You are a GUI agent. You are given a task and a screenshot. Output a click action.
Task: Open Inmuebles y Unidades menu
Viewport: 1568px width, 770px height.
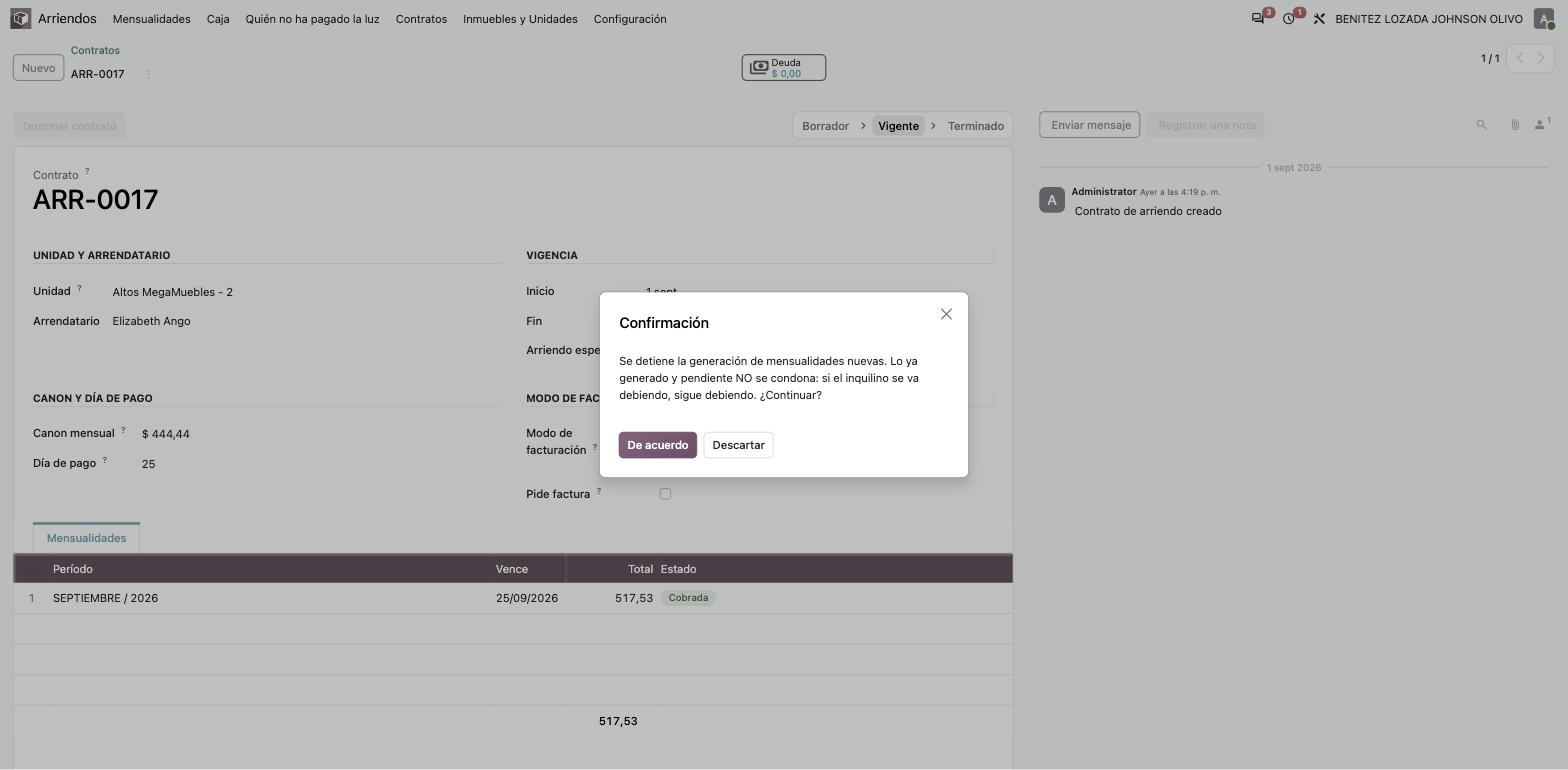tap(520, 19)
